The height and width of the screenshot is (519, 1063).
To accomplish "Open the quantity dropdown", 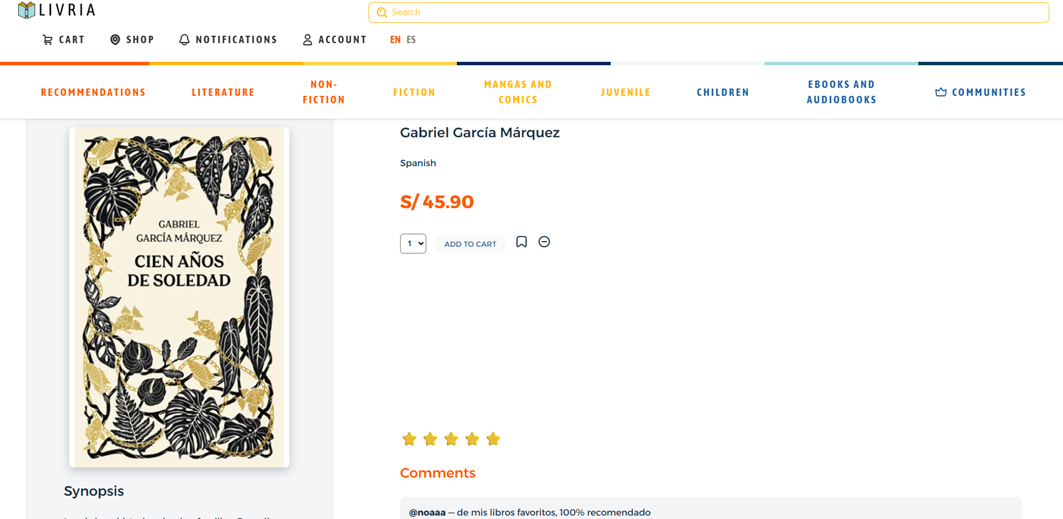I will click(413, 243).
